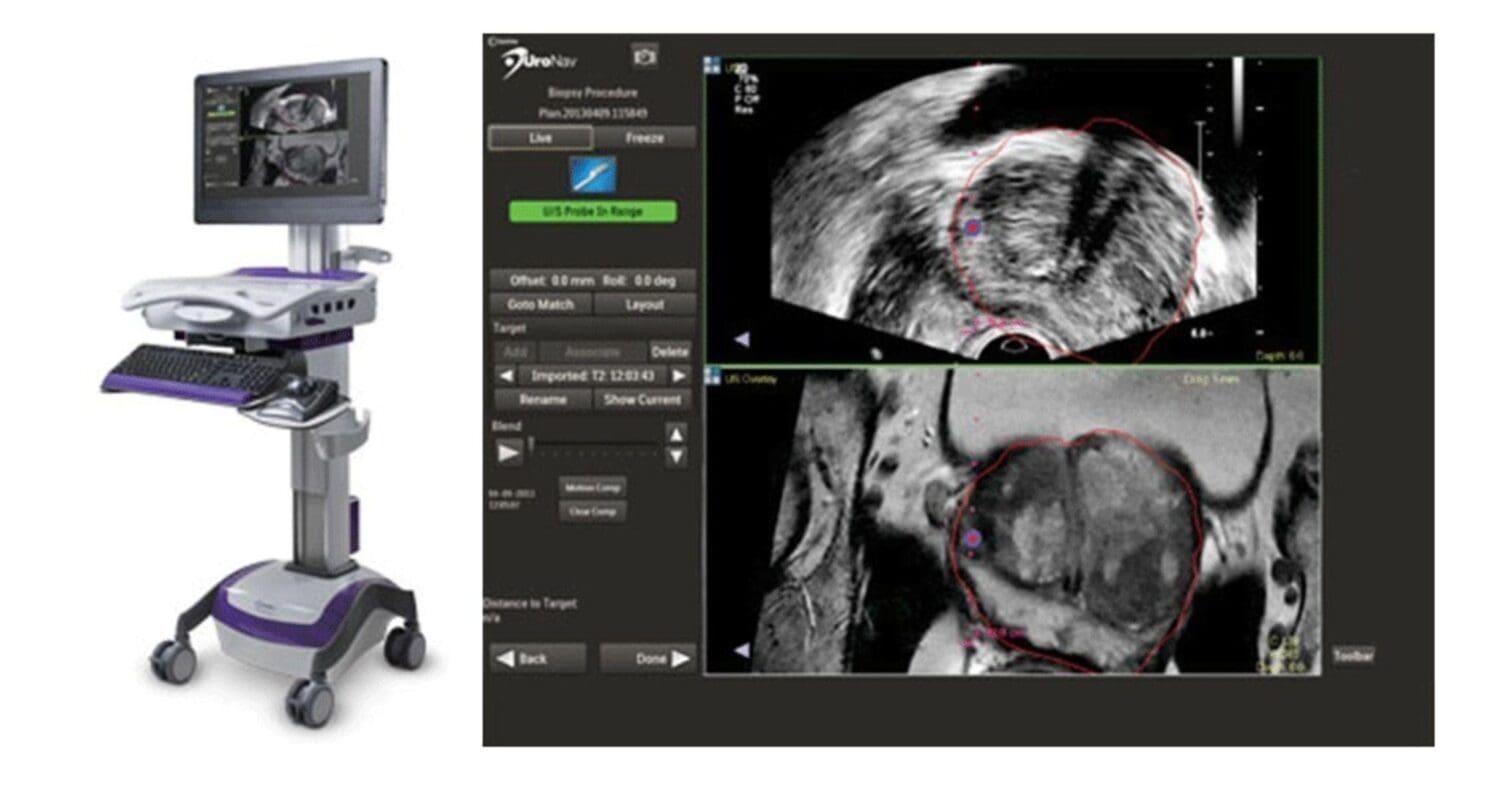Open the Layout options

tap(643, 303)
